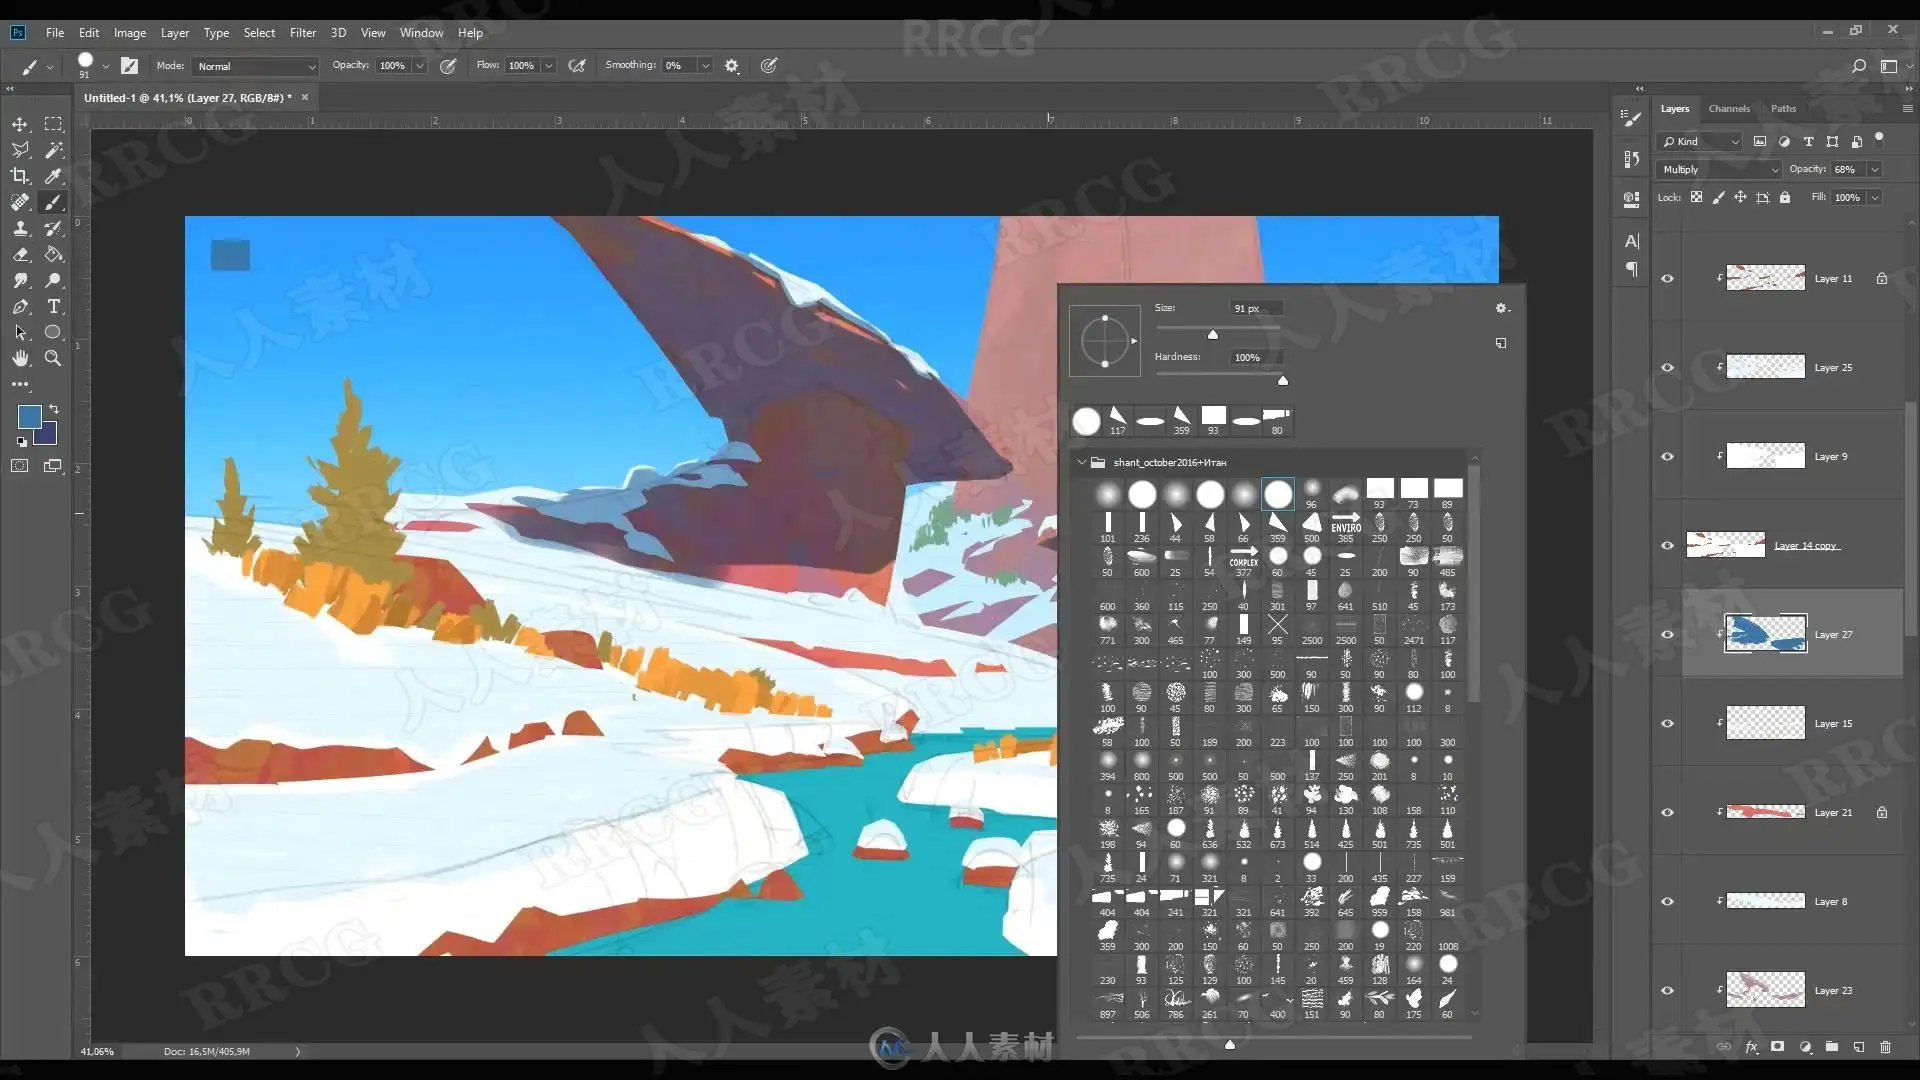This screenshot has width=1920, height=1080.
Task: Select the Move tool
Action: (19, 124)
